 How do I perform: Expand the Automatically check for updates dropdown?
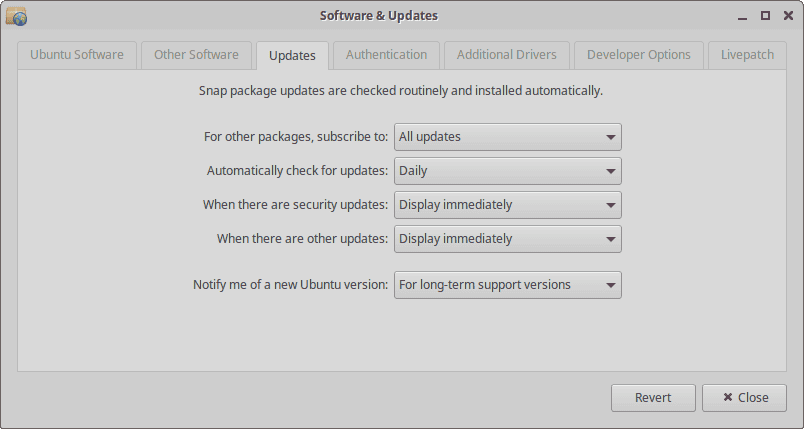[508, 171]
